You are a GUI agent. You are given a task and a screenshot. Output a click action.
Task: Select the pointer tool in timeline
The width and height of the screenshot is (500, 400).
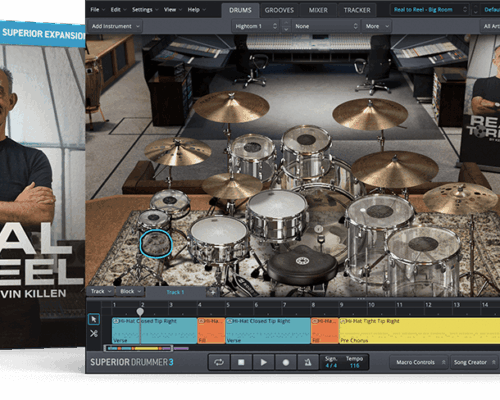[x=94, y=319]
